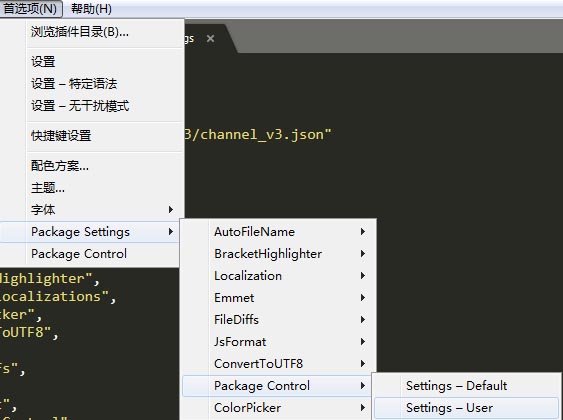Screen dimensions: 563x420
Task: Expand BracketHighlighter package submenu
Action: coord(278,254)
